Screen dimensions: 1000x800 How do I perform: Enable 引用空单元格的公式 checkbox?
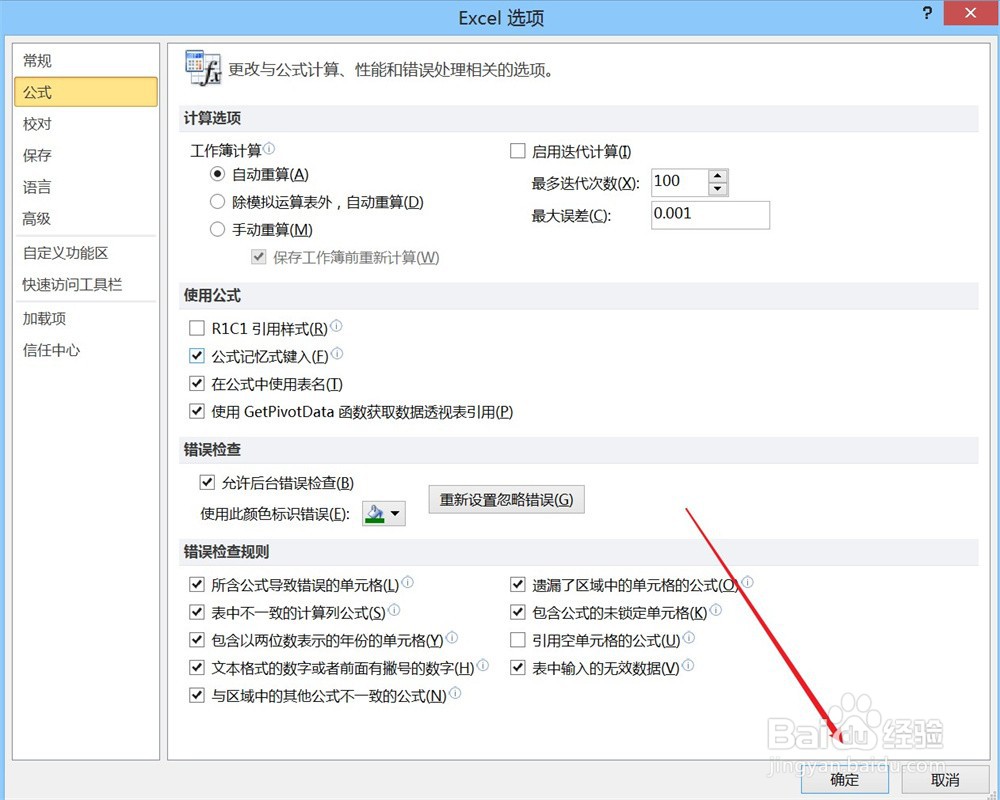(x=518, y=640)
